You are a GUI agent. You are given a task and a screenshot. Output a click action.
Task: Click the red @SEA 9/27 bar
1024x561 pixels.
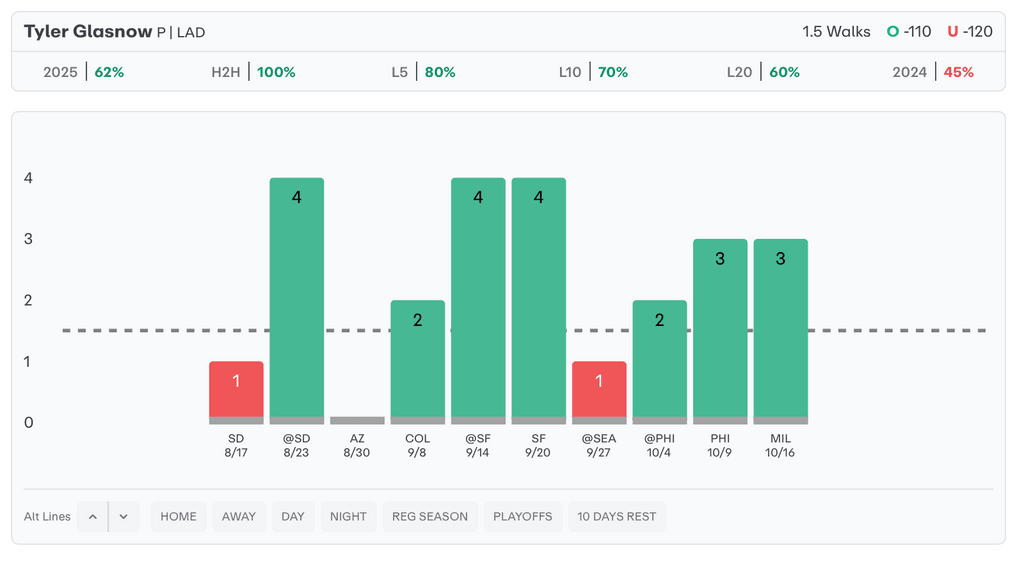[x=599, y=392]
